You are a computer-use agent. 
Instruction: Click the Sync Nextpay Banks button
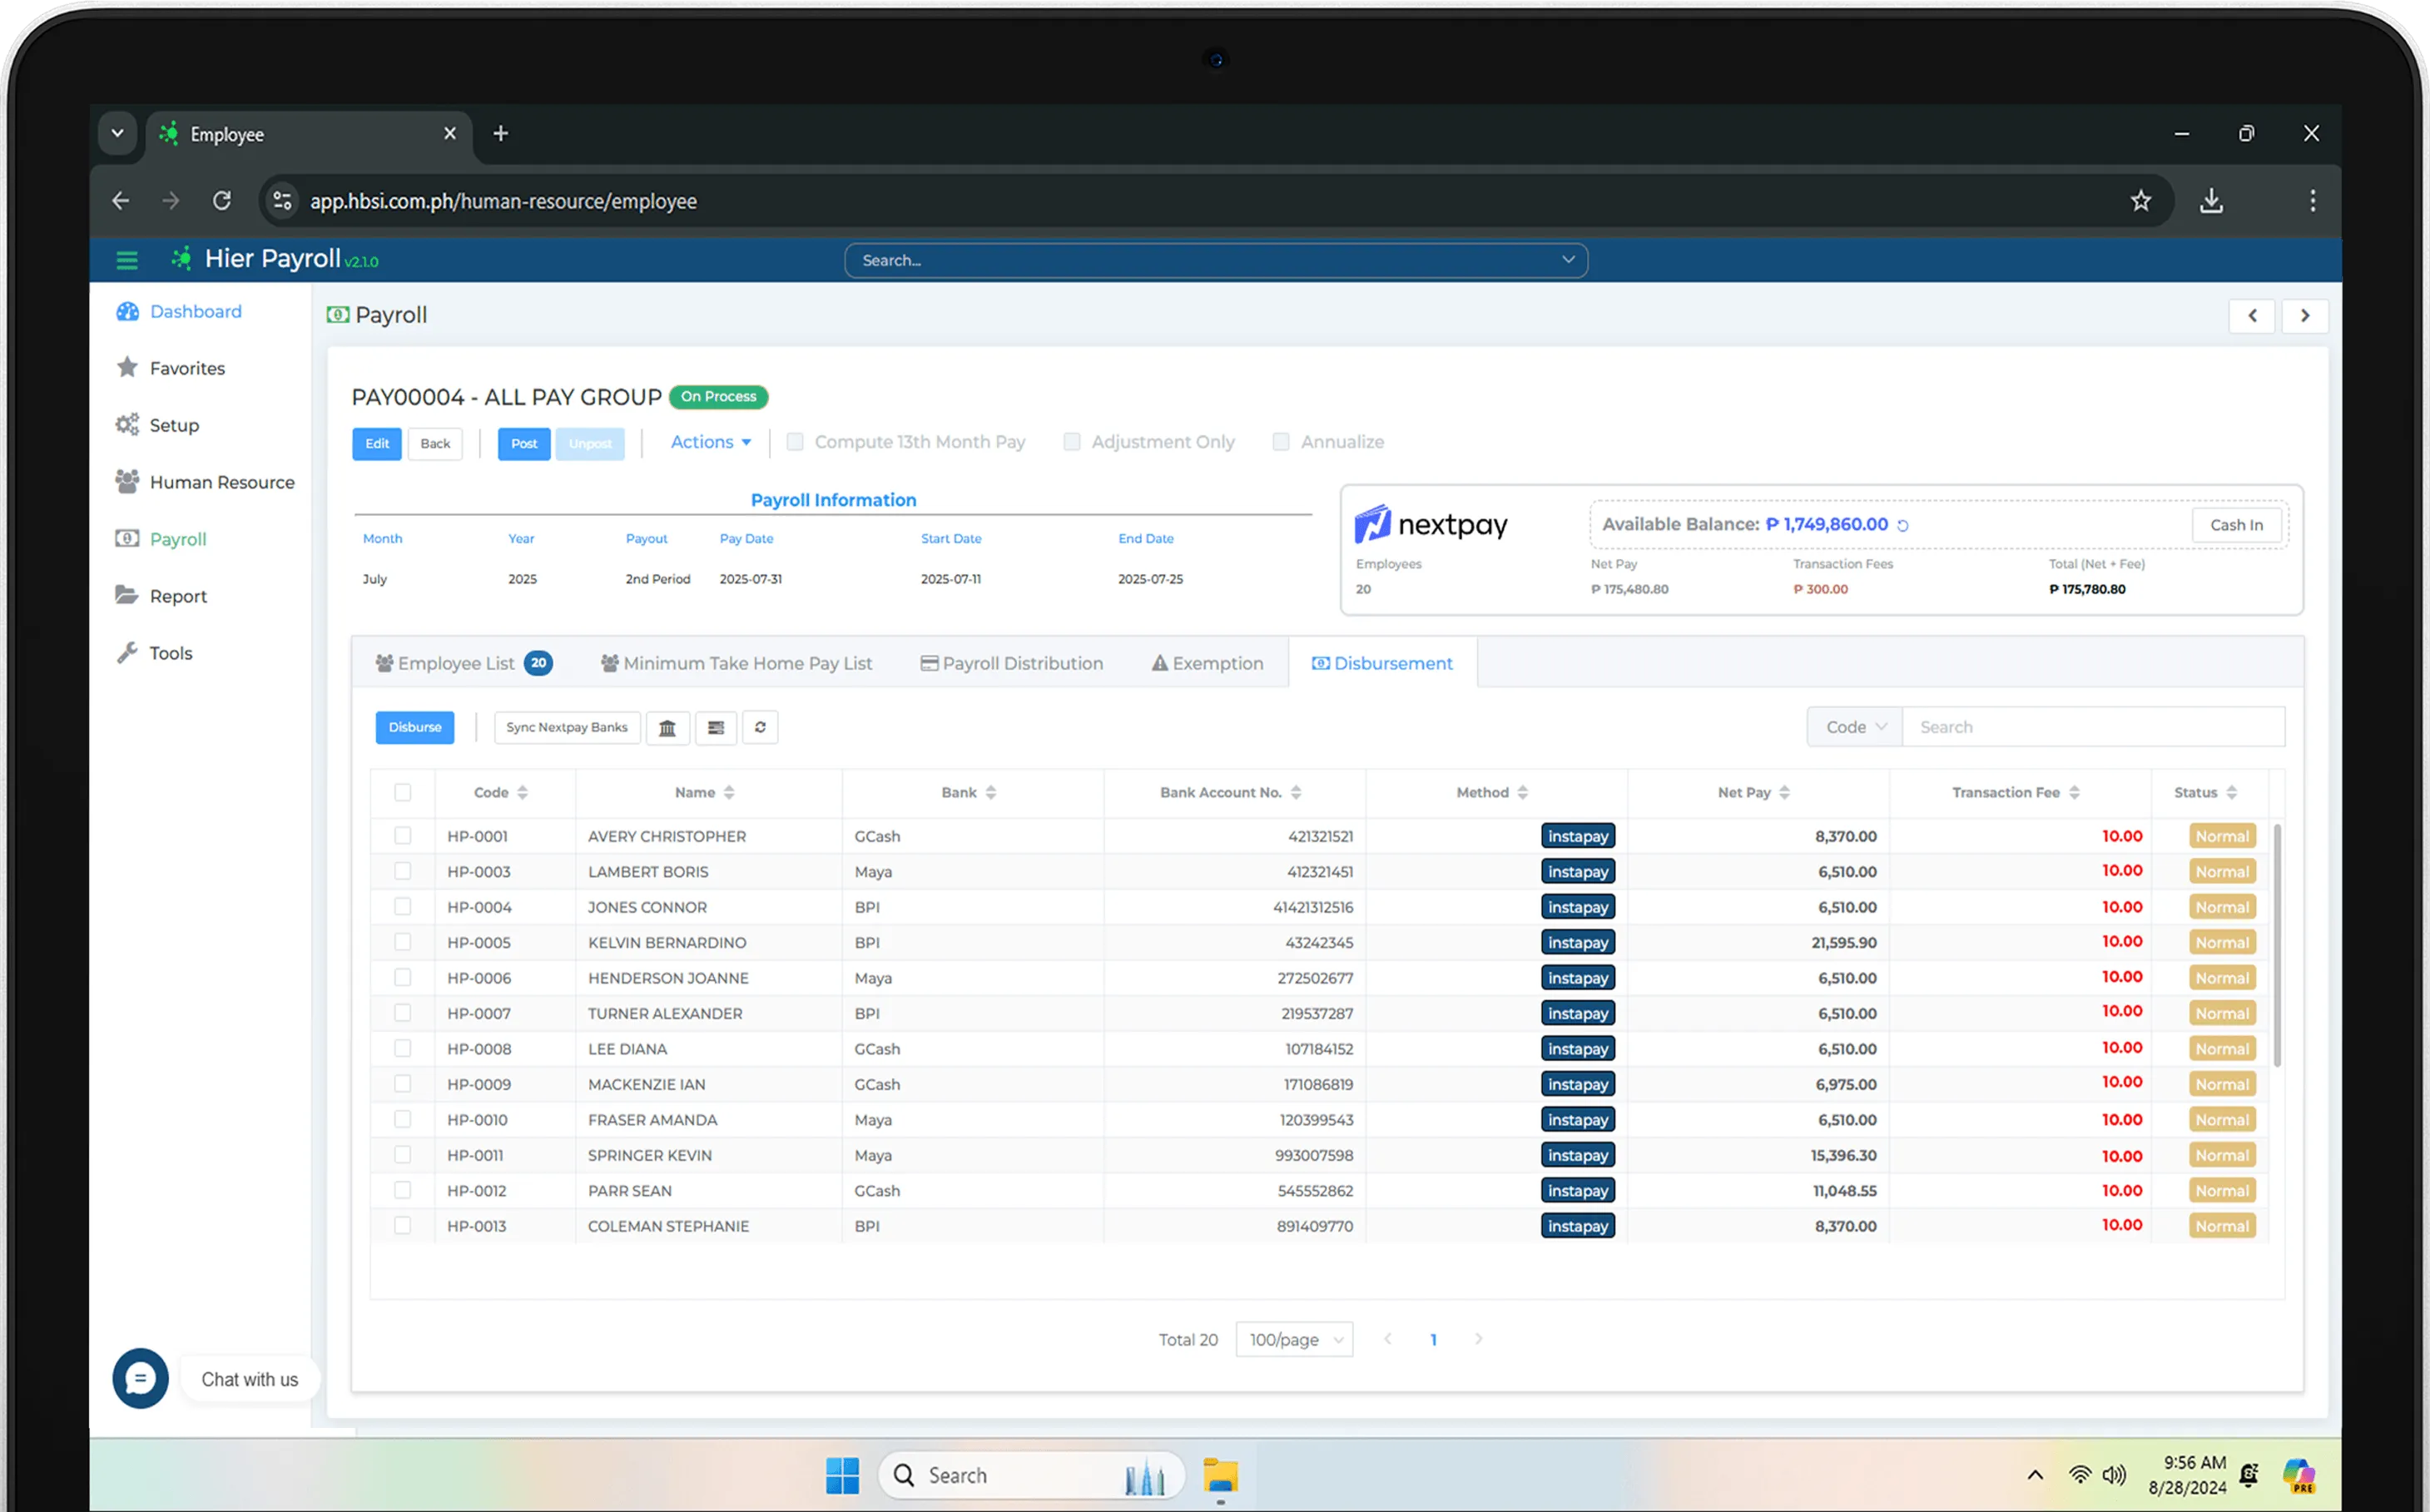click(x=567, y=727)
